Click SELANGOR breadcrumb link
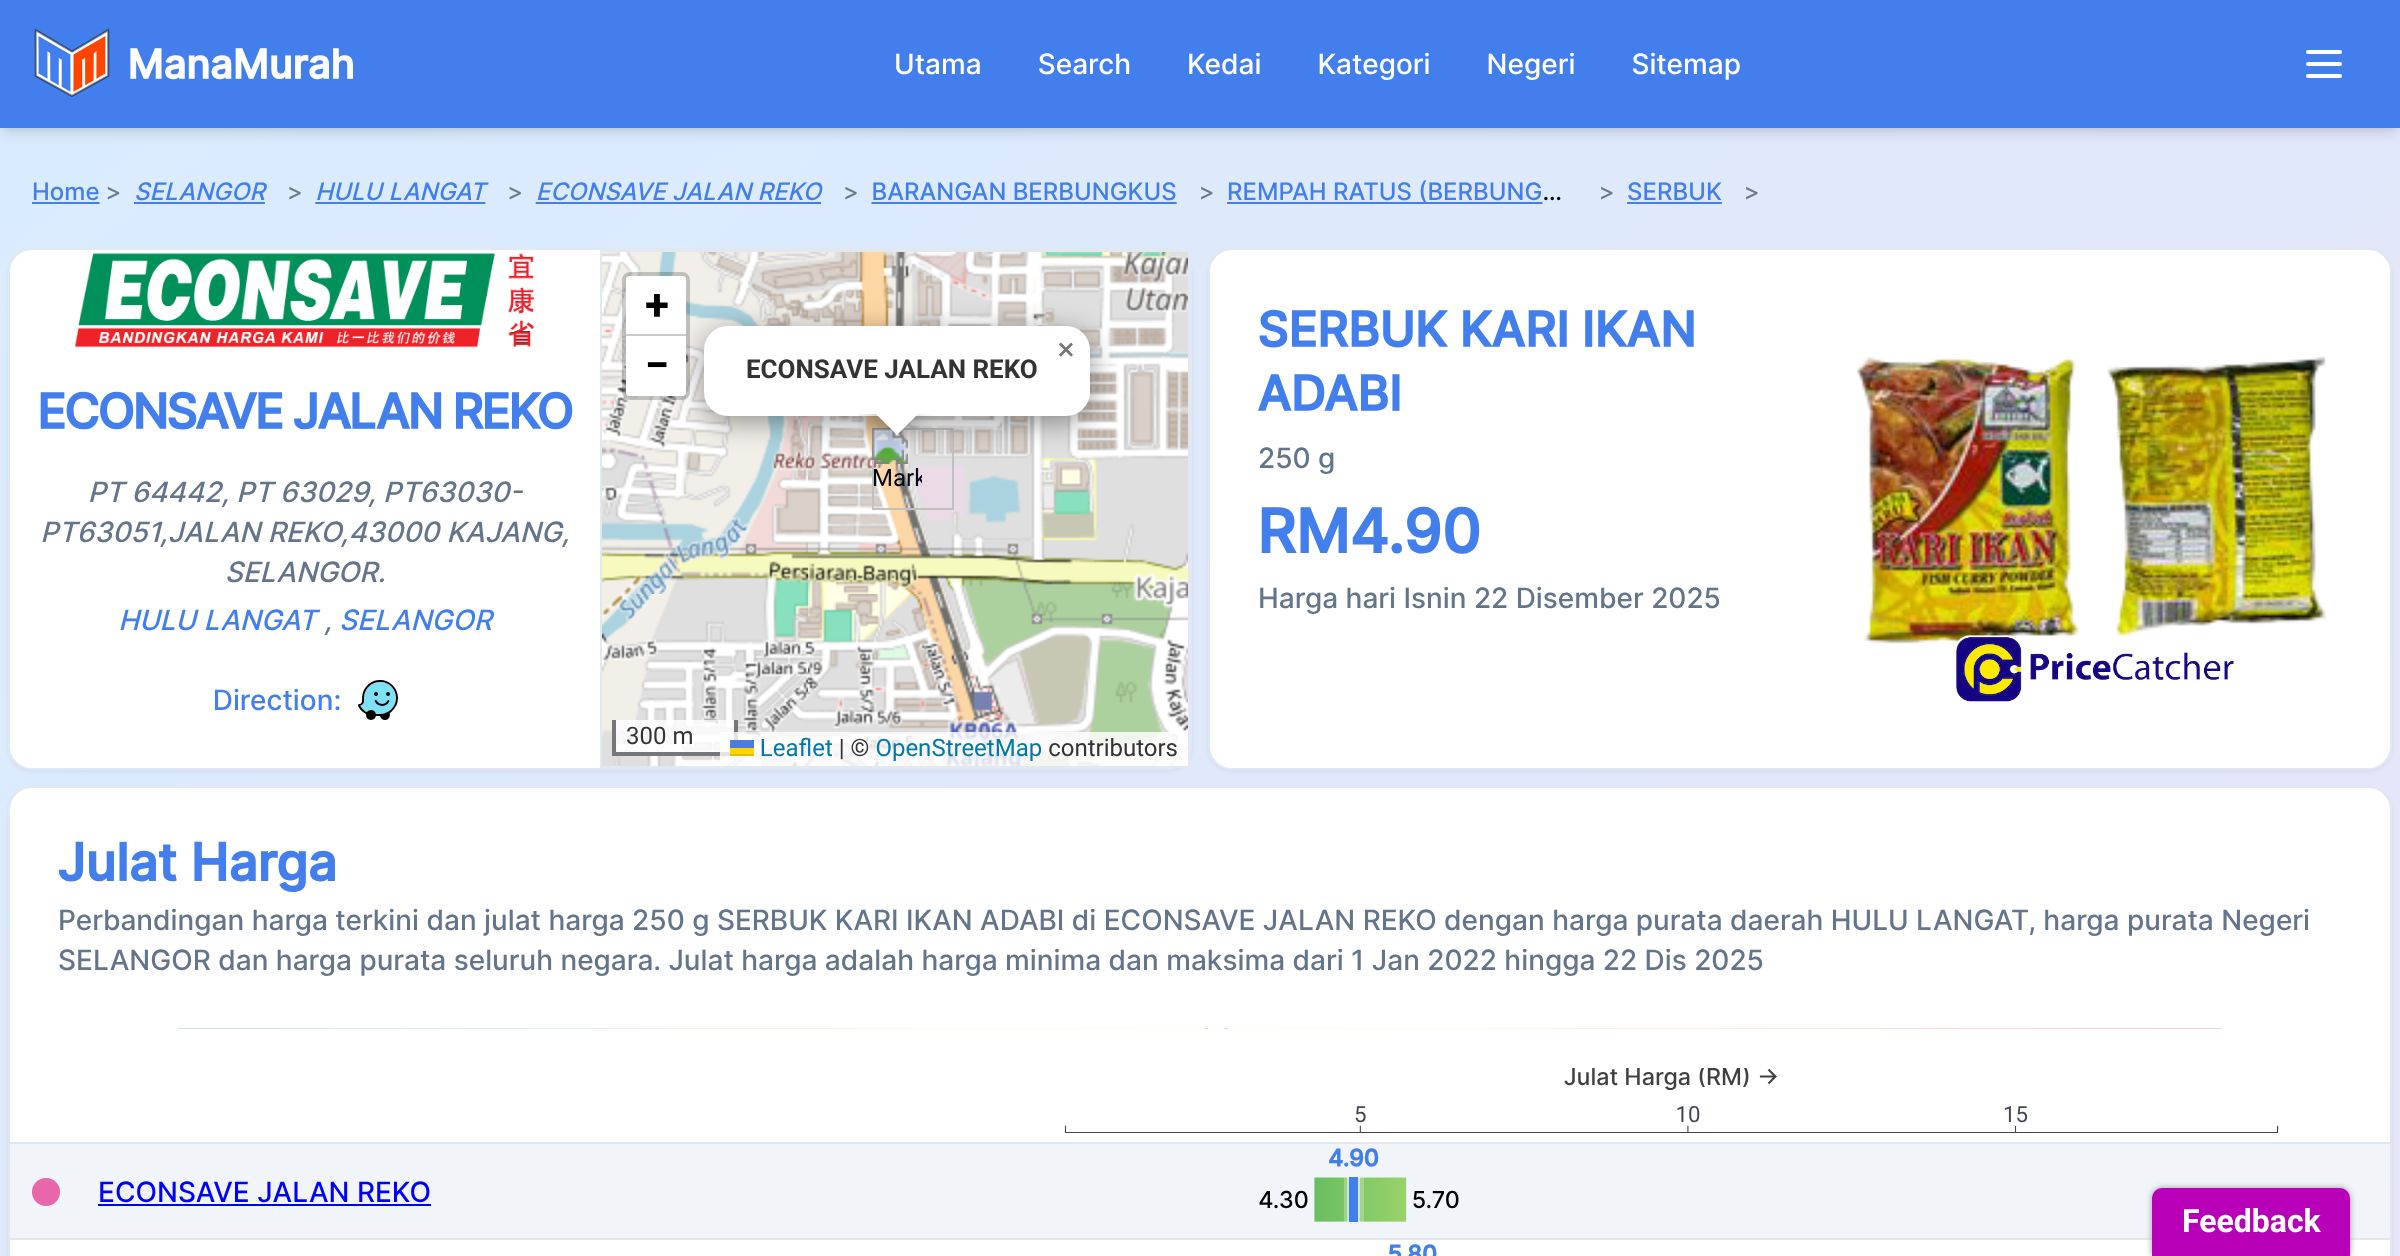The image size is (2400, 1256). (200, 191)
